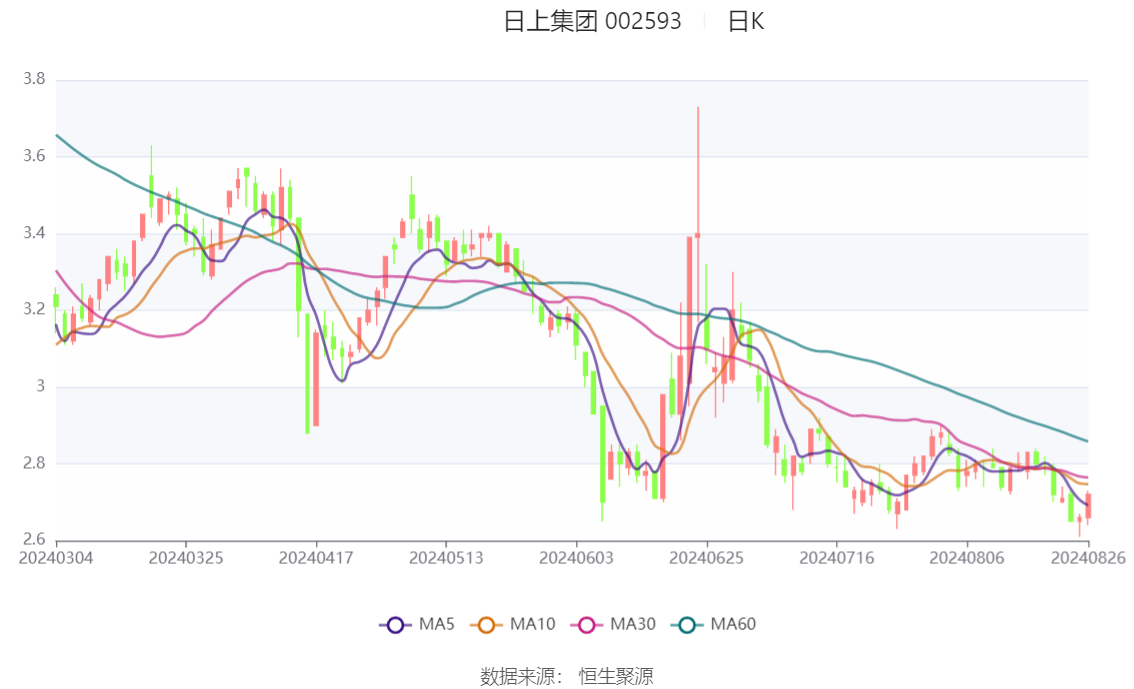Click the x-axis date 20240417
The image size is (1134, 689).
(x=316, y=558)
